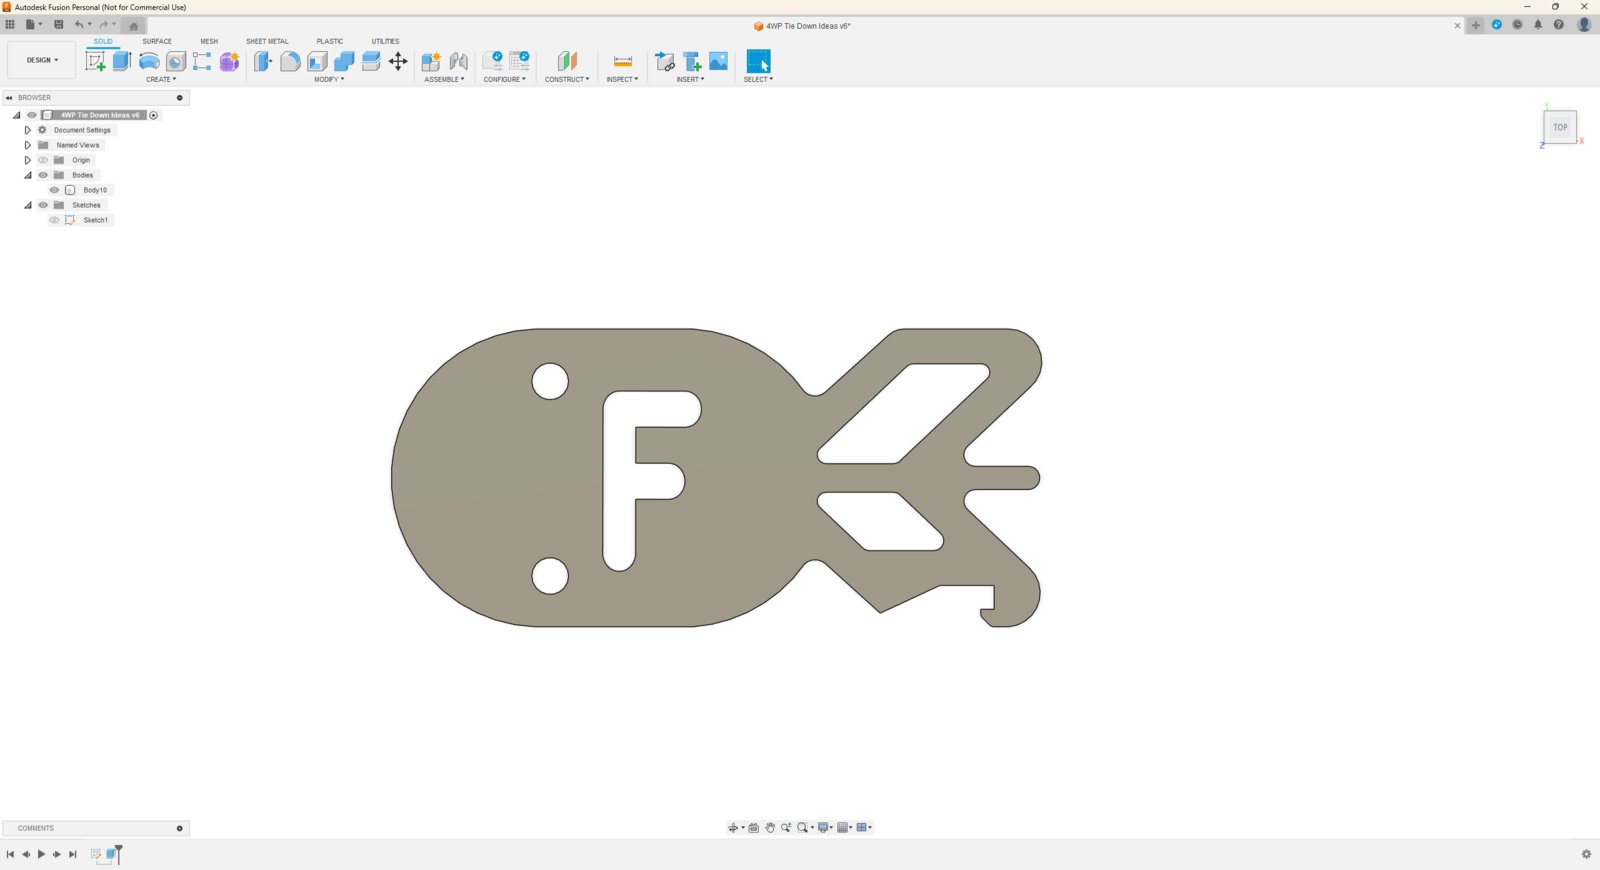This screenshot has height=870, width=1600.
Task: Select the Shell tool
Action: click(317, 61)
